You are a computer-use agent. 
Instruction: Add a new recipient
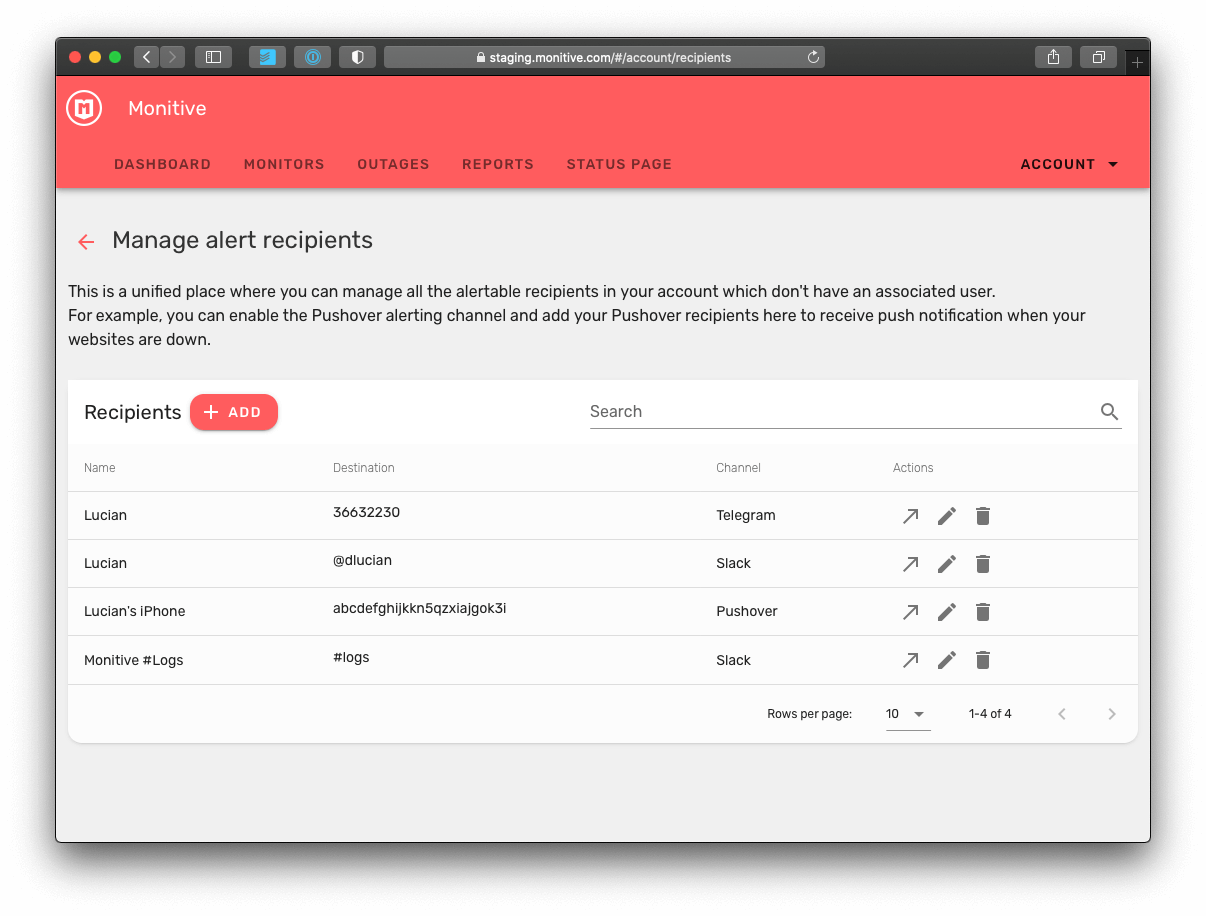234,412
